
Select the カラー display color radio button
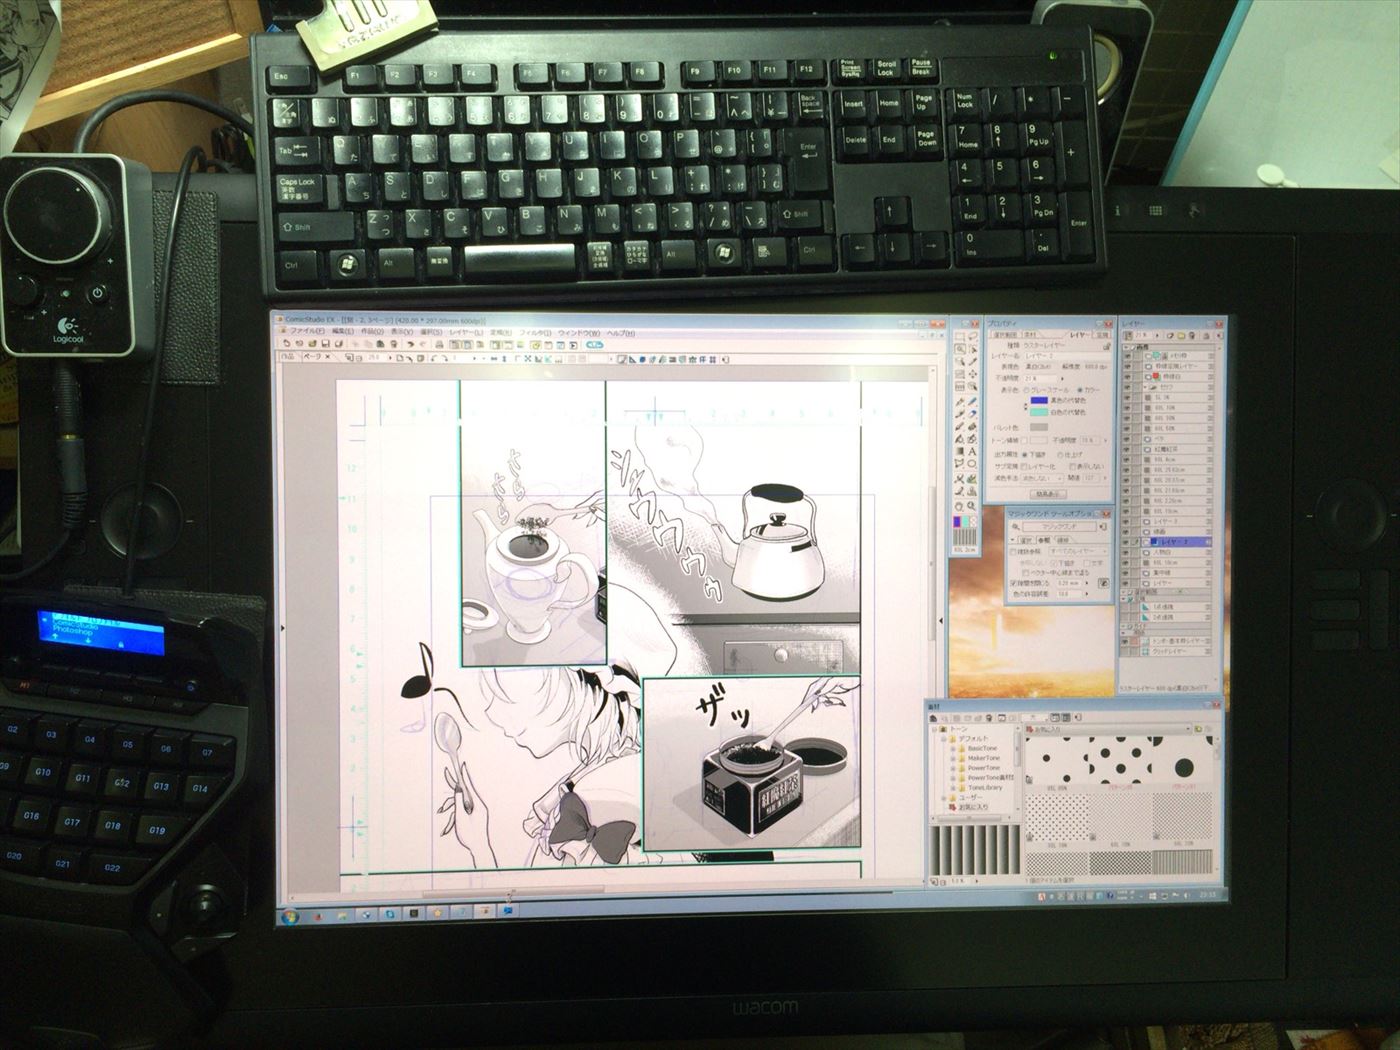tap(1078, 391)
